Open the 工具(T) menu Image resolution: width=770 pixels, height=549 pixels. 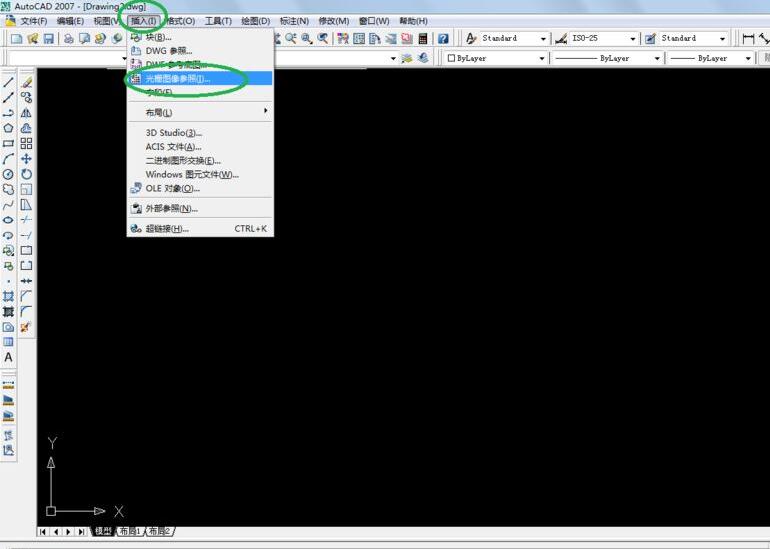[218, 21]
